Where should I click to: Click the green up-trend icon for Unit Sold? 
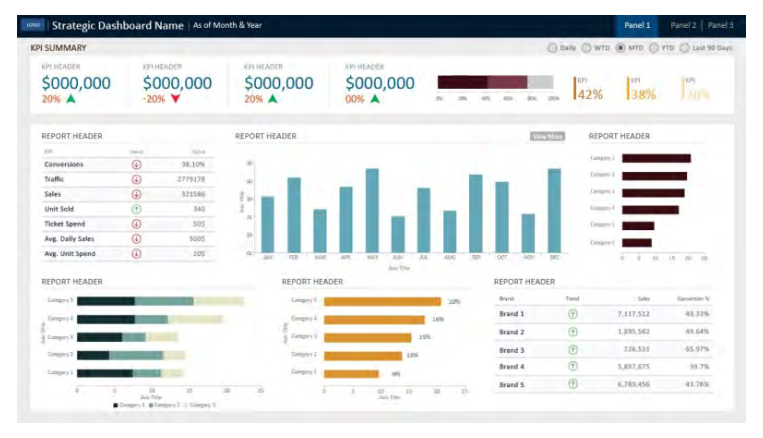coord(136,209)
